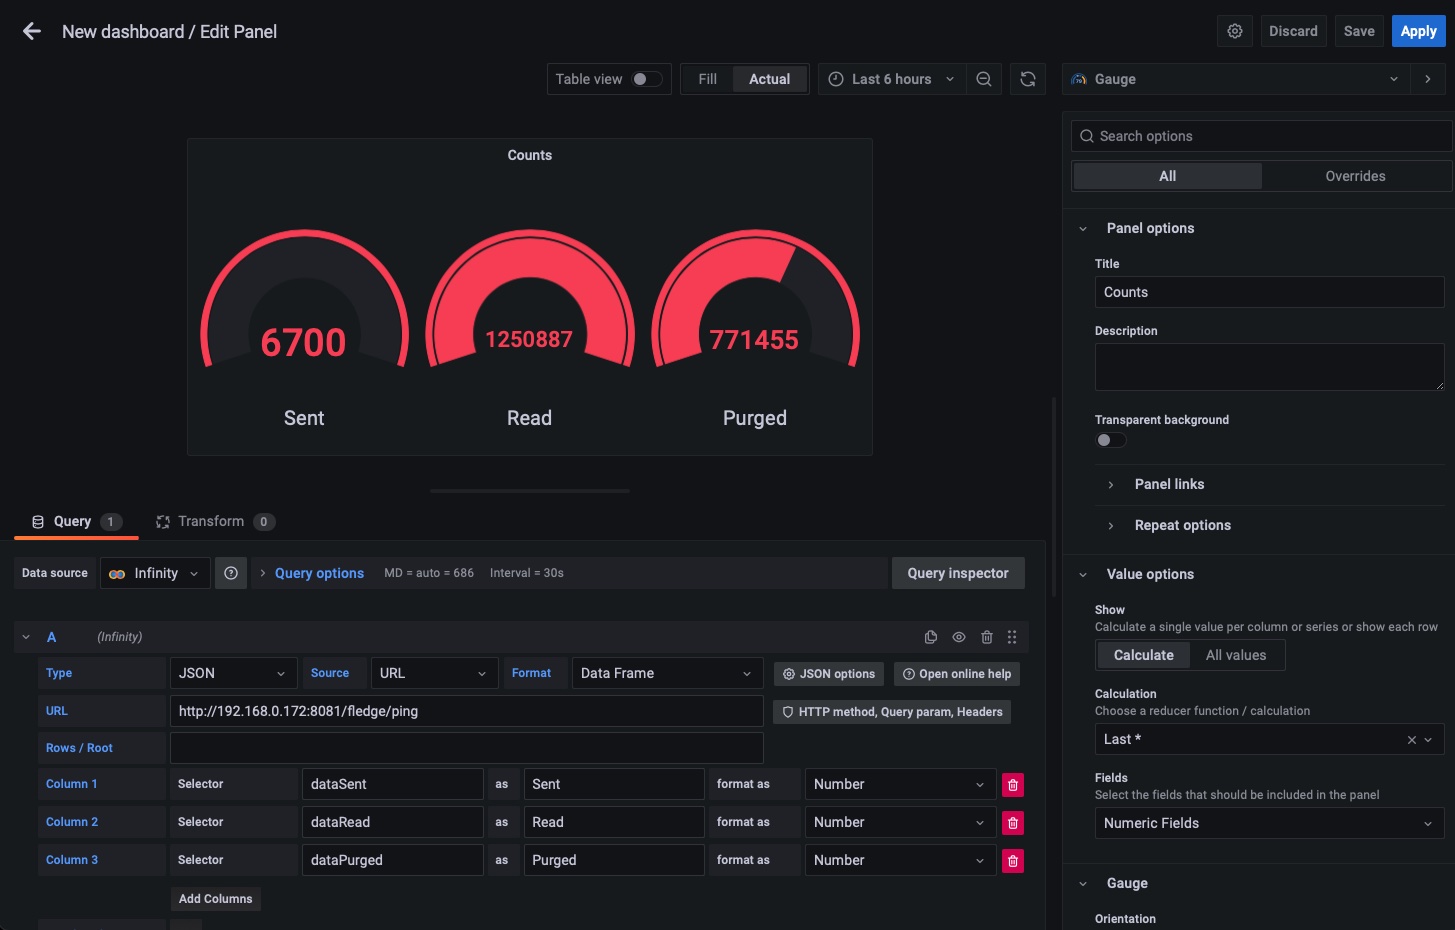This screenshot has height=930, width=1455.
Task: Hide query A using eye icon
Action: click(959, 637)
